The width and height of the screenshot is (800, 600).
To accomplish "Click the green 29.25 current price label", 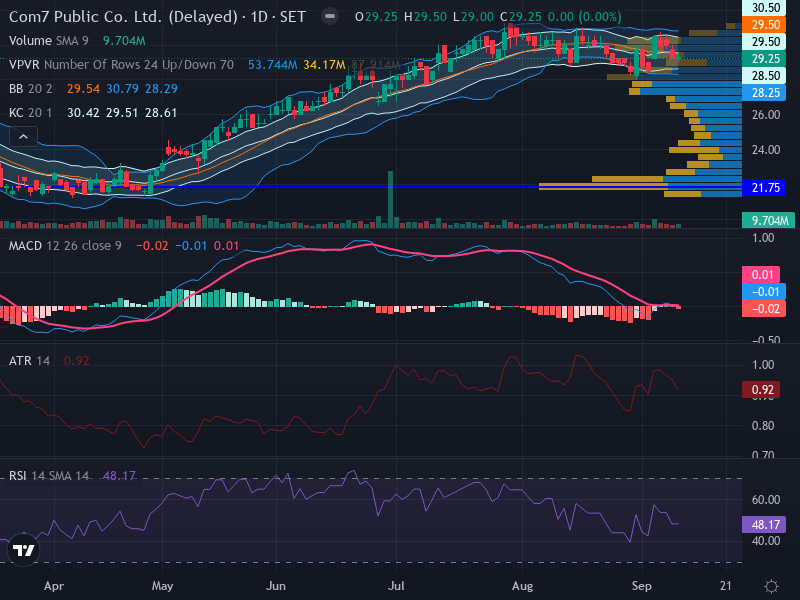I will coord(764,59).
